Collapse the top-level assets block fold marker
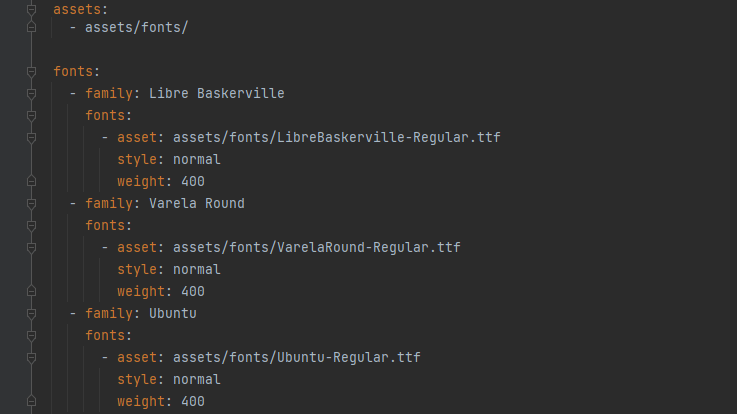Screen dimensions: 737x414 [31, 8]
